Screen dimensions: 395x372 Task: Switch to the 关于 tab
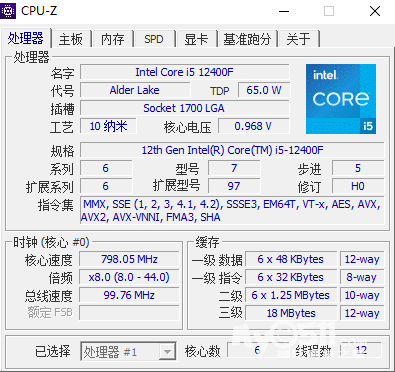299,39
